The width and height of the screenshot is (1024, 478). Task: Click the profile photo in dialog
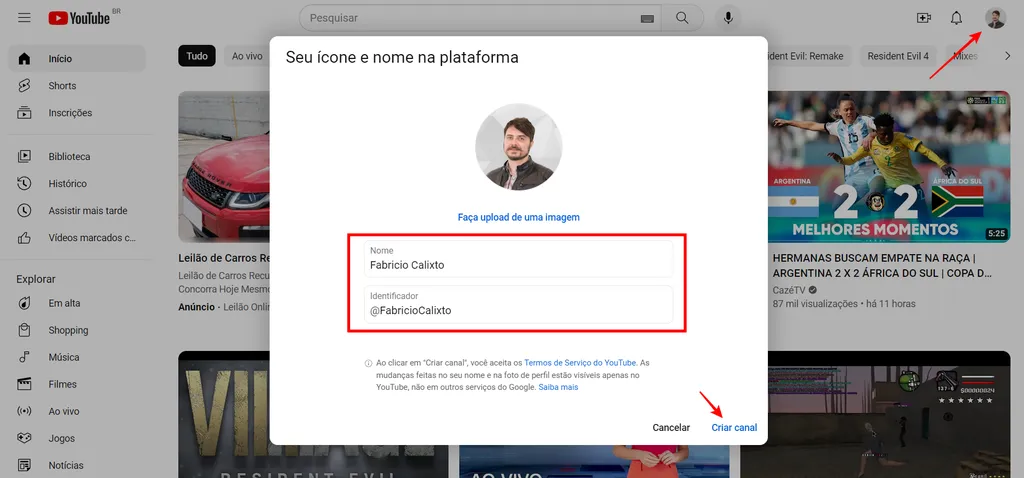(x=519, y=147)
